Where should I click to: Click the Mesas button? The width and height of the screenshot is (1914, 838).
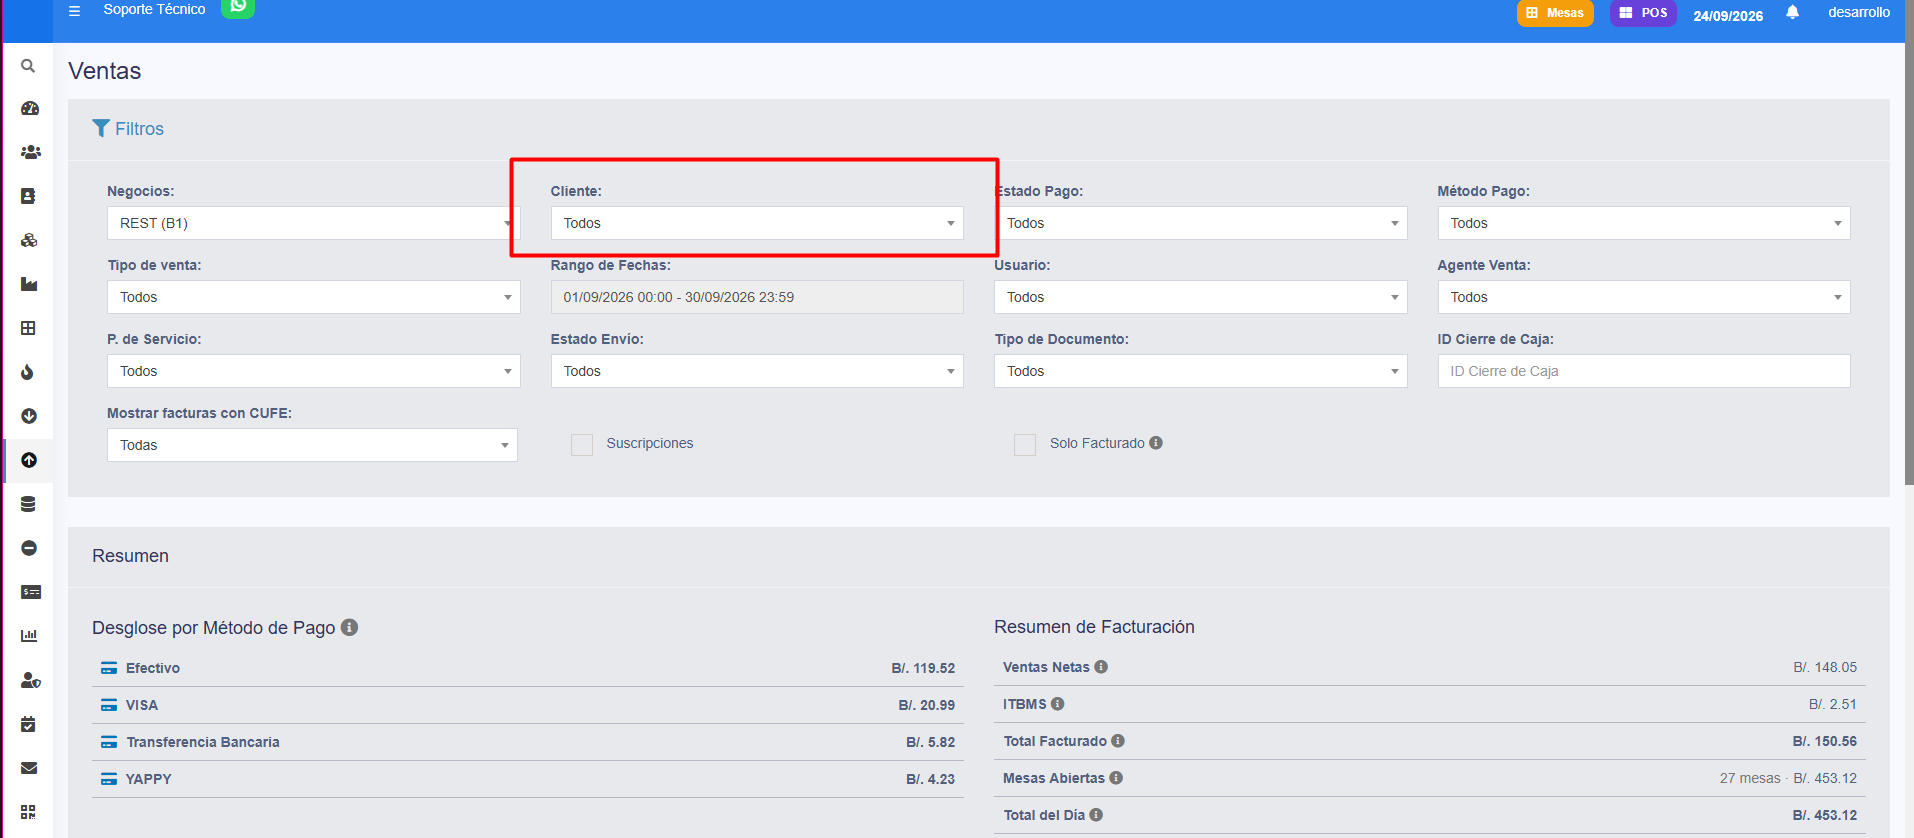point(1555,13)
